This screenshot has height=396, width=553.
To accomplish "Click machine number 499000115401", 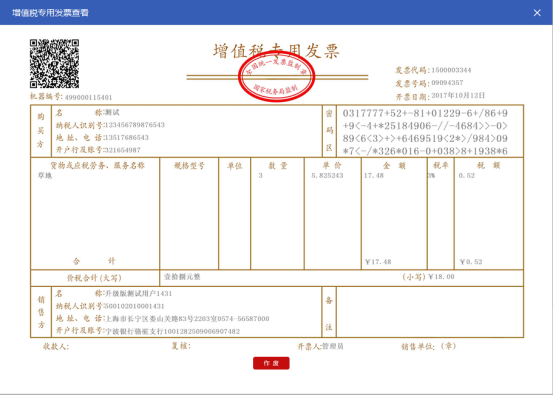I will 89,97.
